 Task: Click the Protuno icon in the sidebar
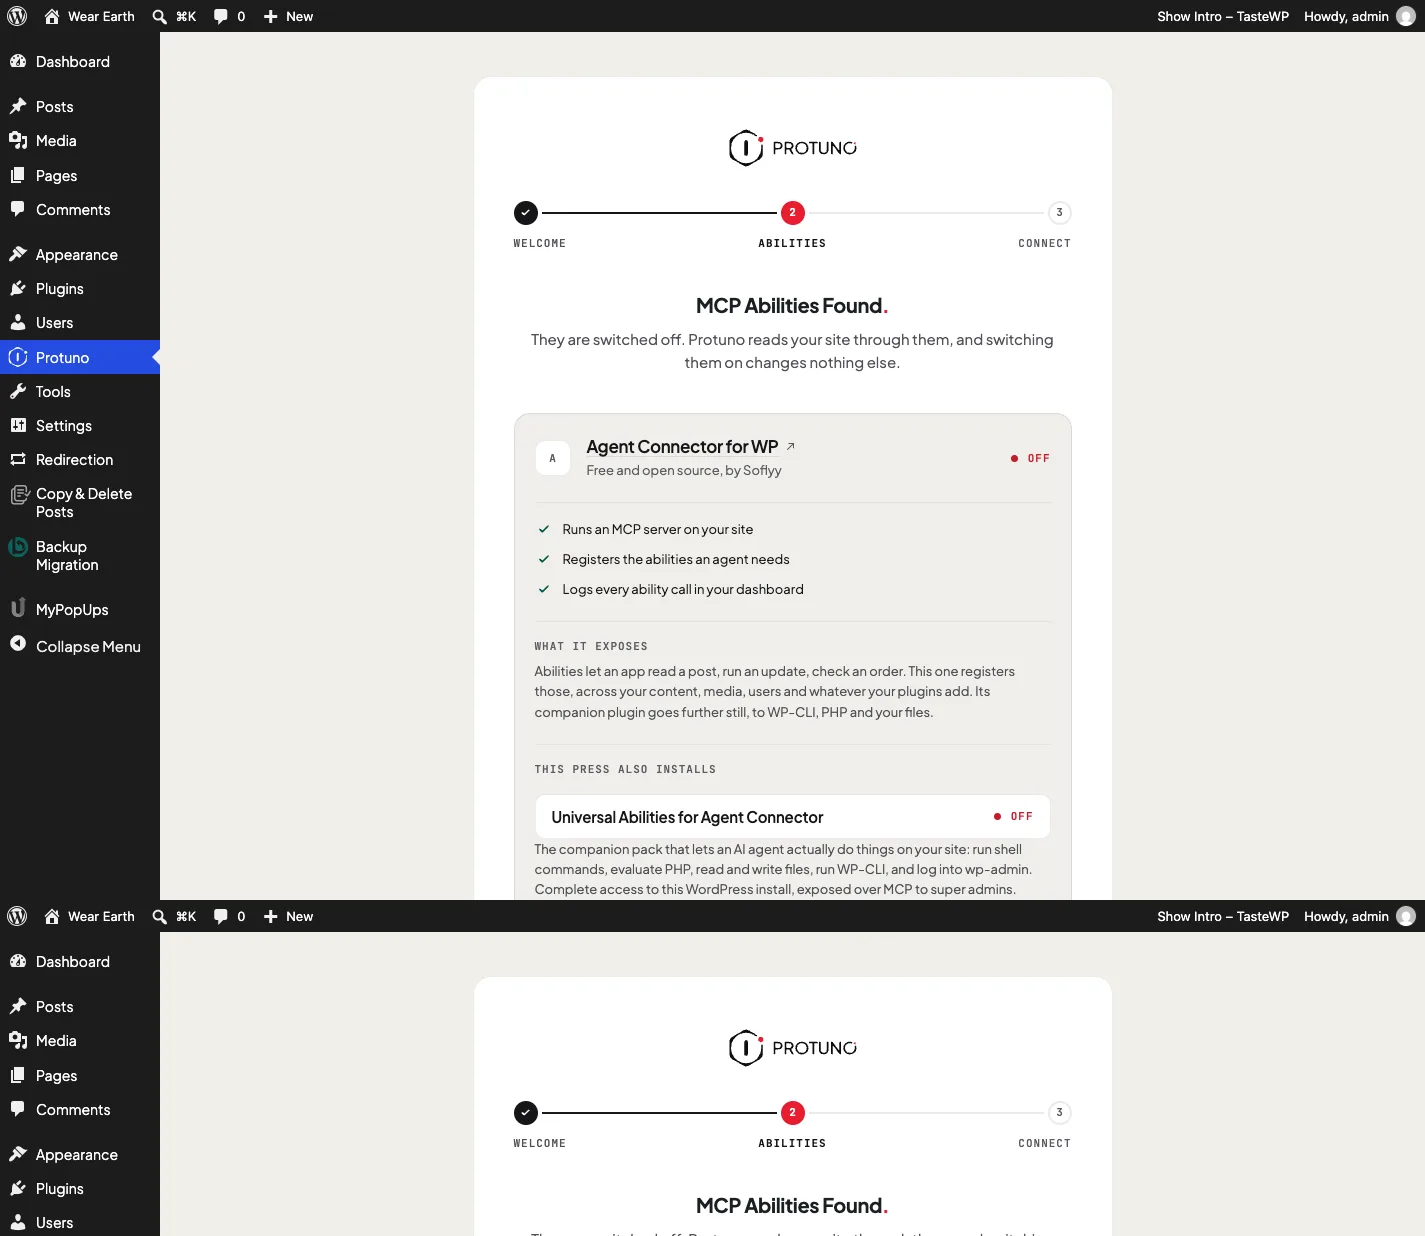tap(18, 357)
